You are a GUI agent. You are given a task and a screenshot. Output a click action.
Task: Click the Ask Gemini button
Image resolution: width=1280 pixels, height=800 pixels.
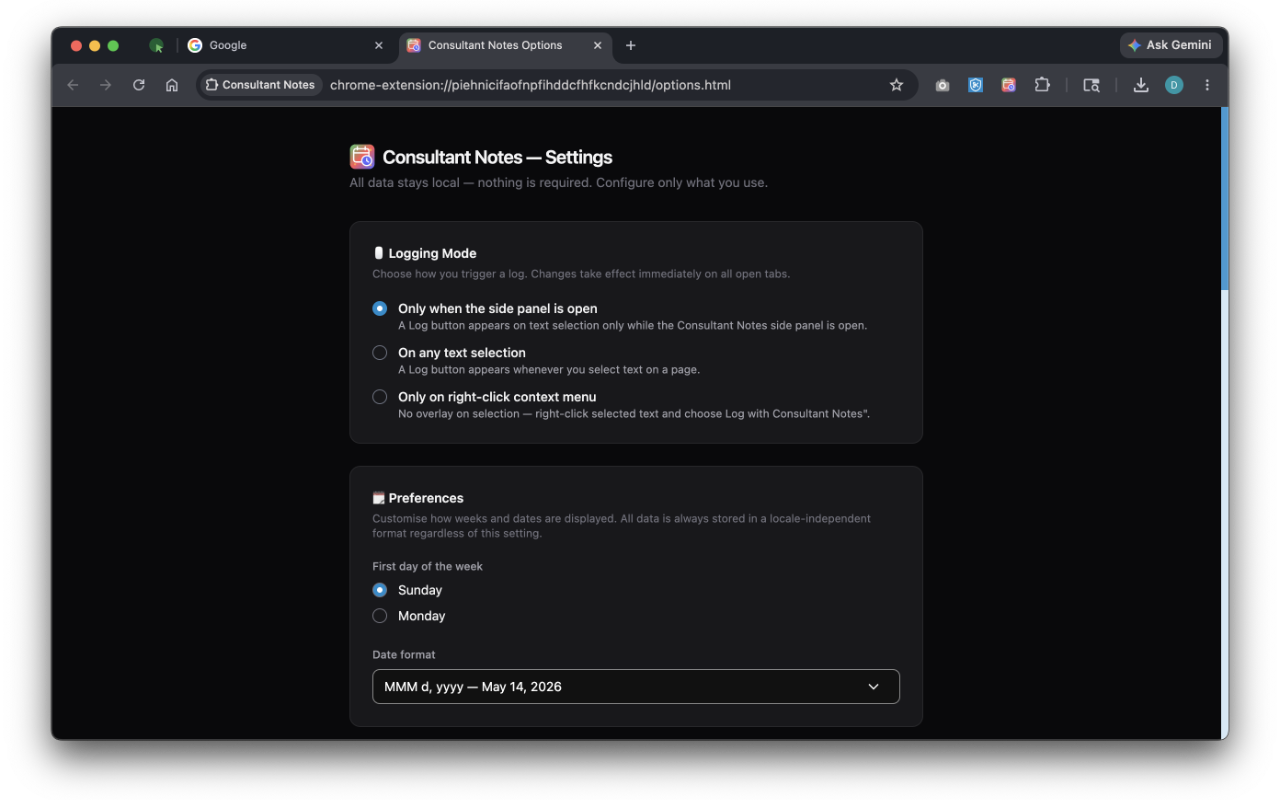[x=1171, y=45]
